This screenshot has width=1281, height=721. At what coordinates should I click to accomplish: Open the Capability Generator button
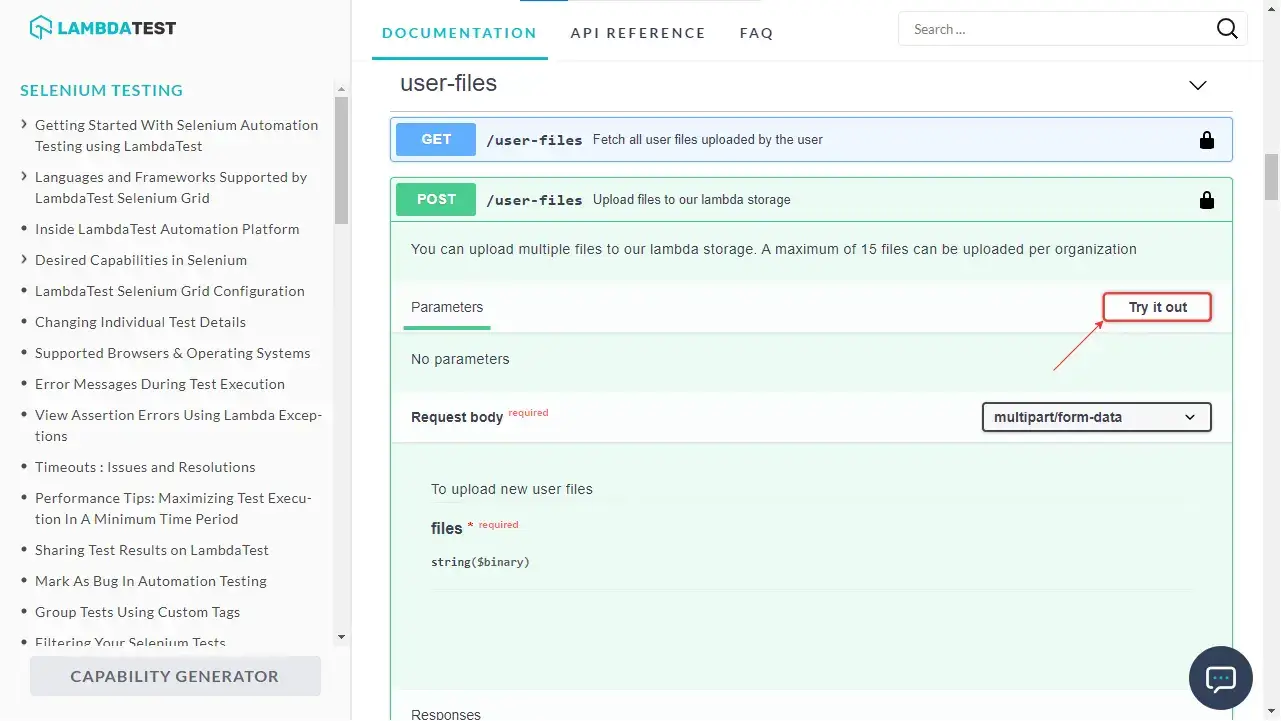pos(175,676)
